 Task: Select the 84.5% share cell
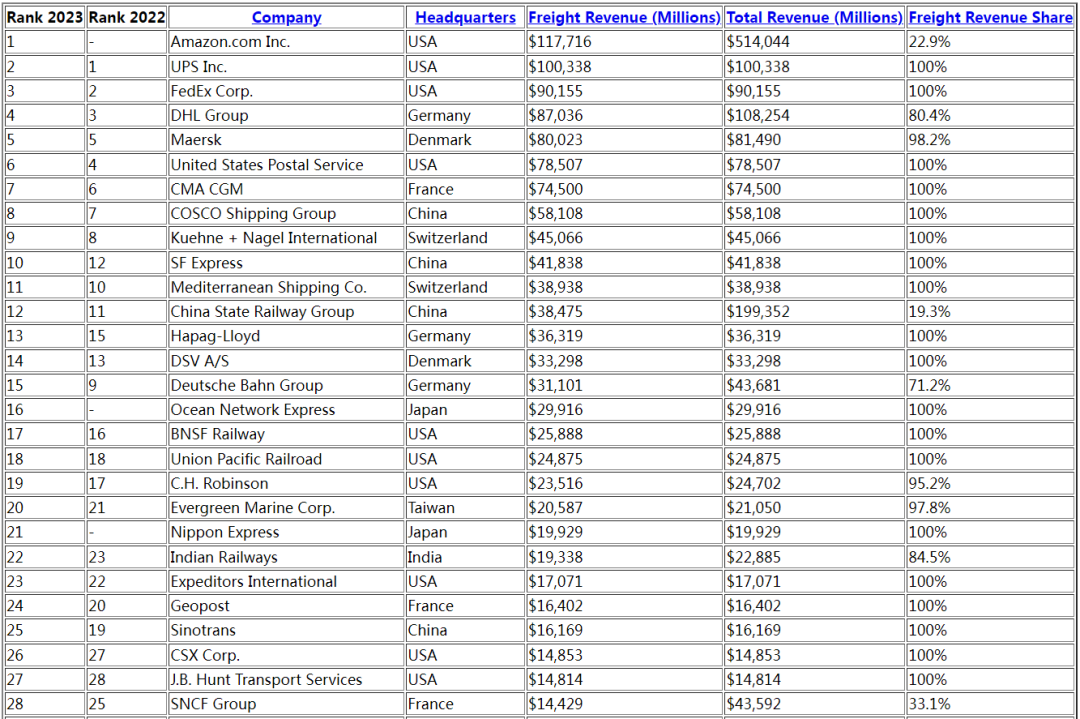990,557
